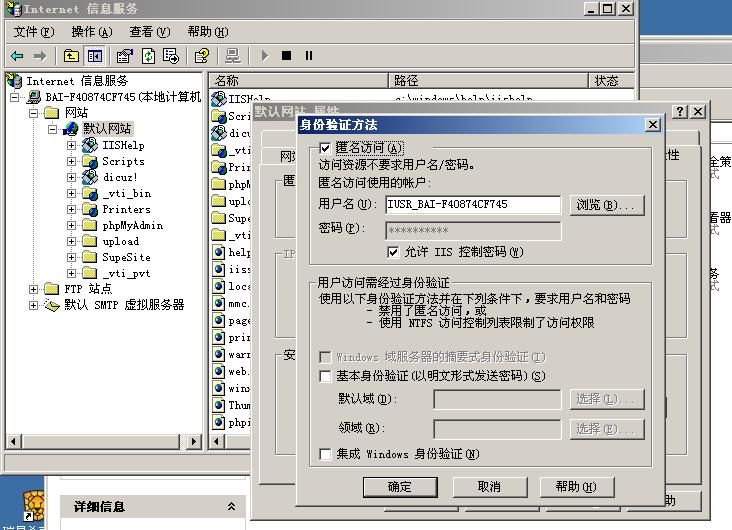
Task: Sort by the 状态 column header
Action: coord(611,81)
